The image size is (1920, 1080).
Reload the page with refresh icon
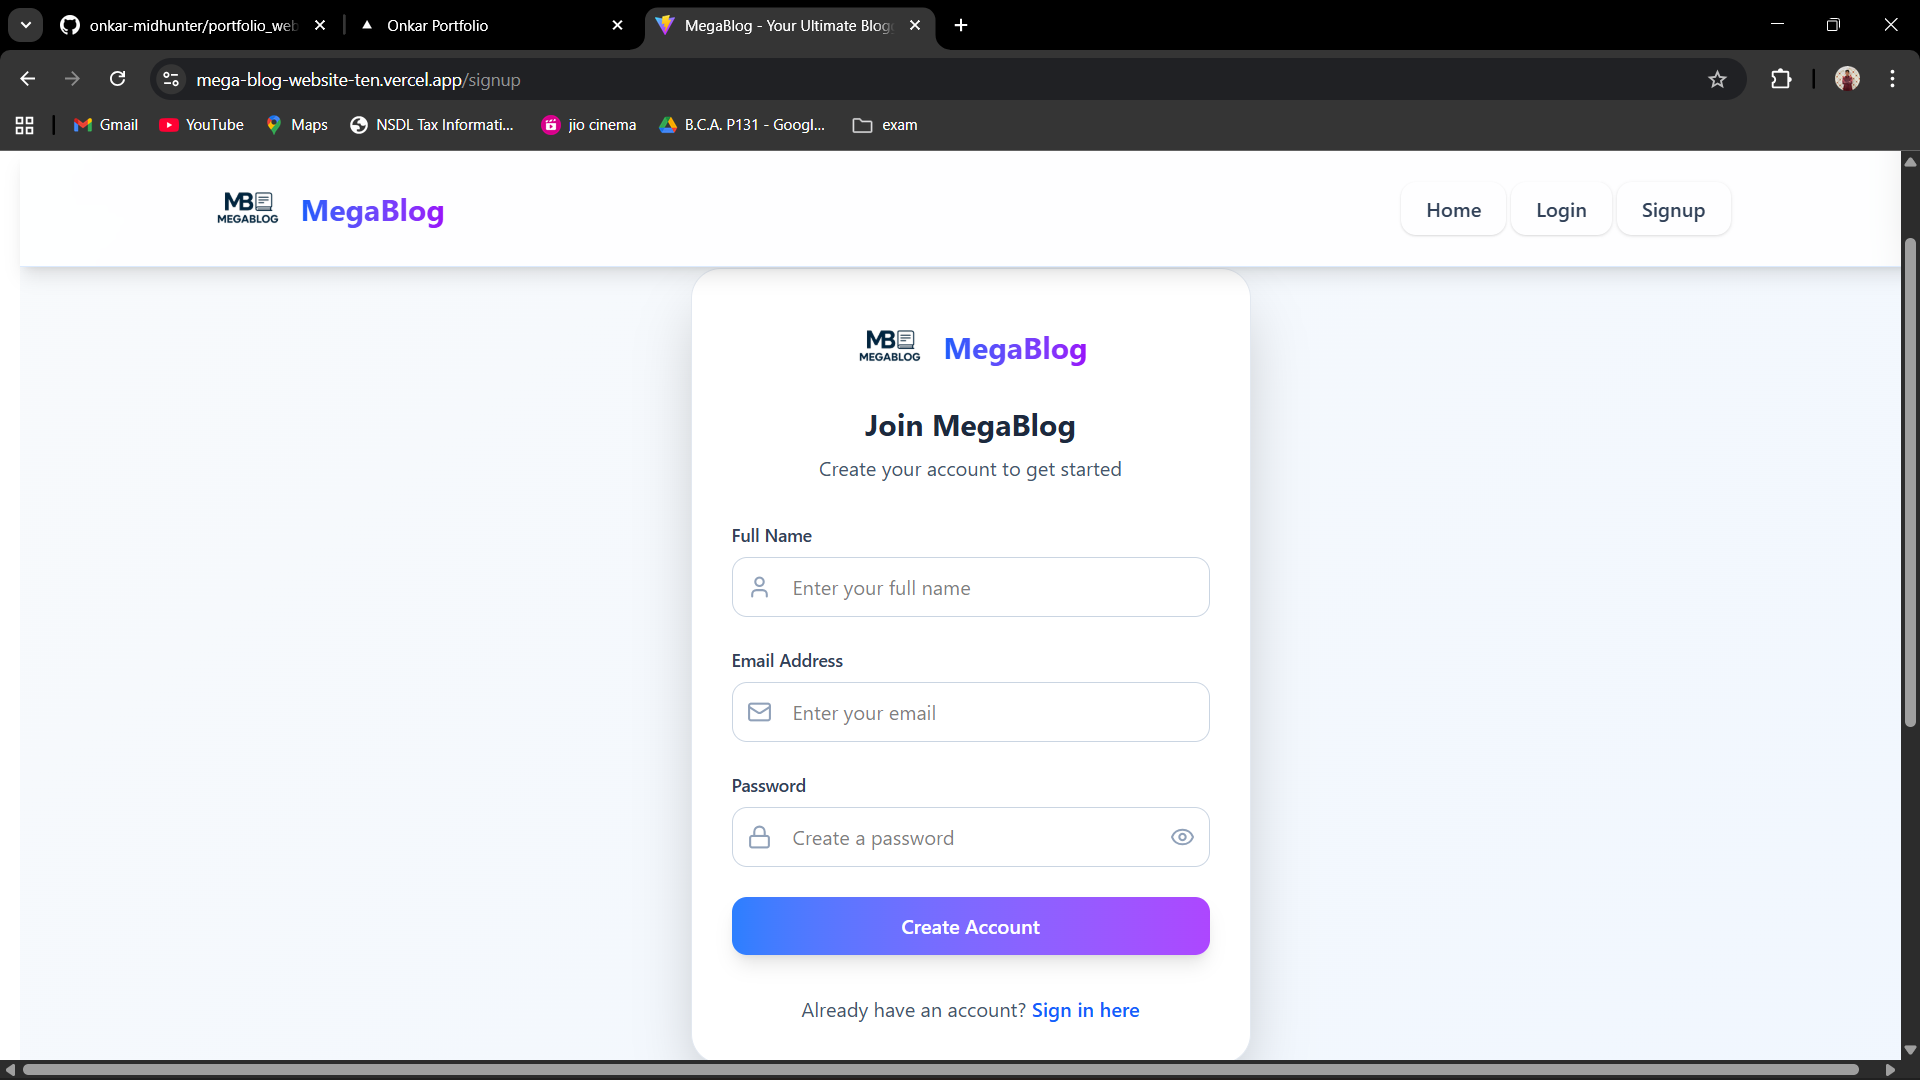(118, 80)
